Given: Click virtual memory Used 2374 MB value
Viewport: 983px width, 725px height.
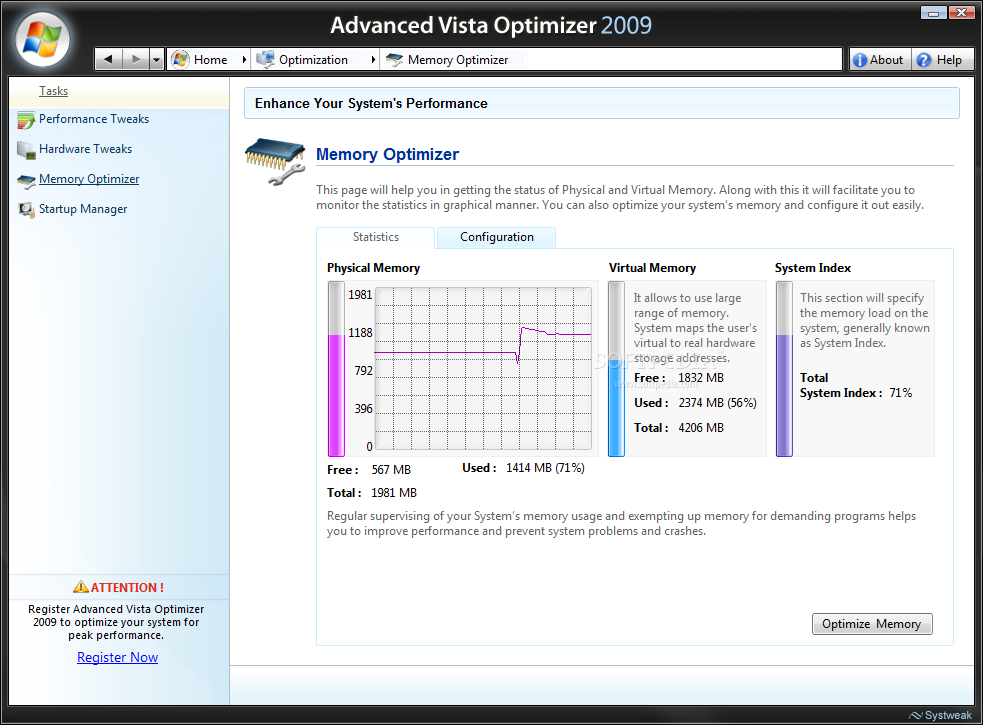Looking at the screenshot, I should click(717, 403).
